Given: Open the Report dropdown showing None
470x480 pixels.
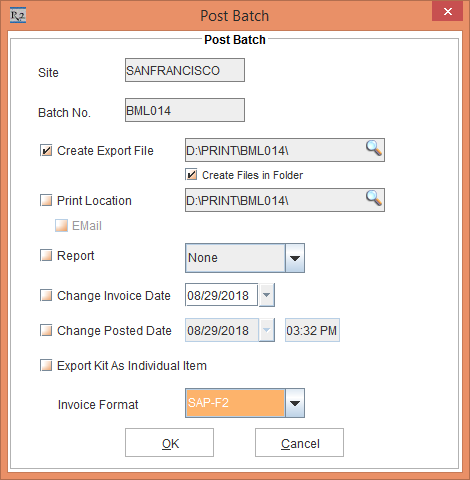Looking at the screenshot, I should 245,258.
